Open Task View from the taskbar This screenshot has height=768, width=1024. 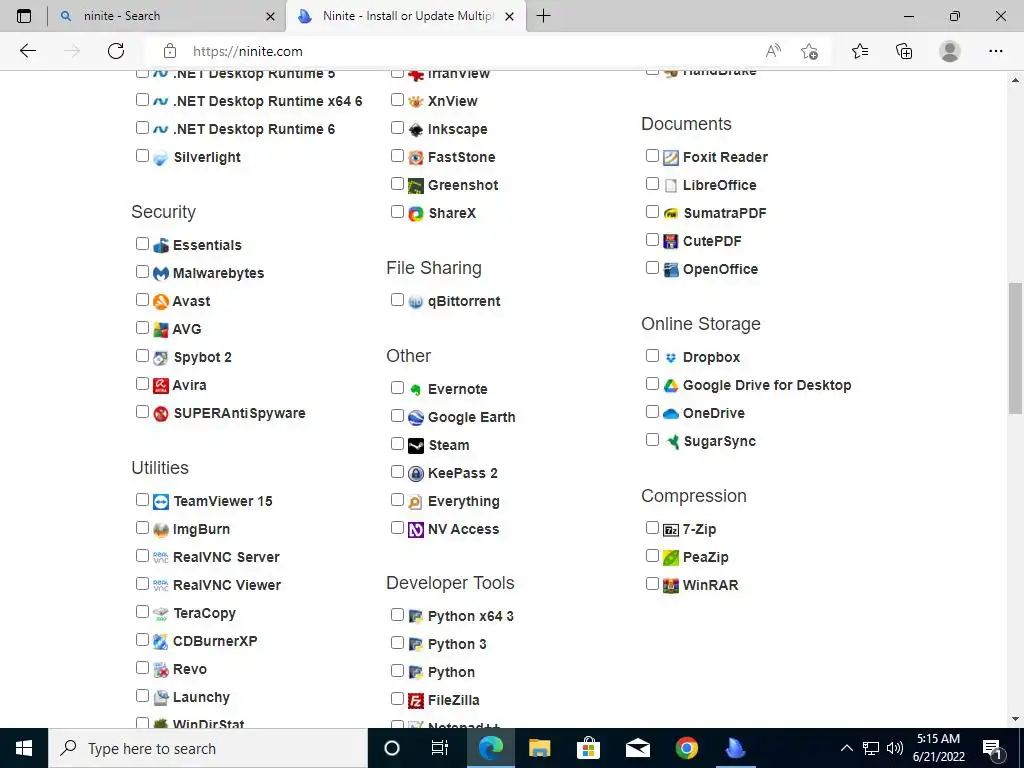(440, 748)
